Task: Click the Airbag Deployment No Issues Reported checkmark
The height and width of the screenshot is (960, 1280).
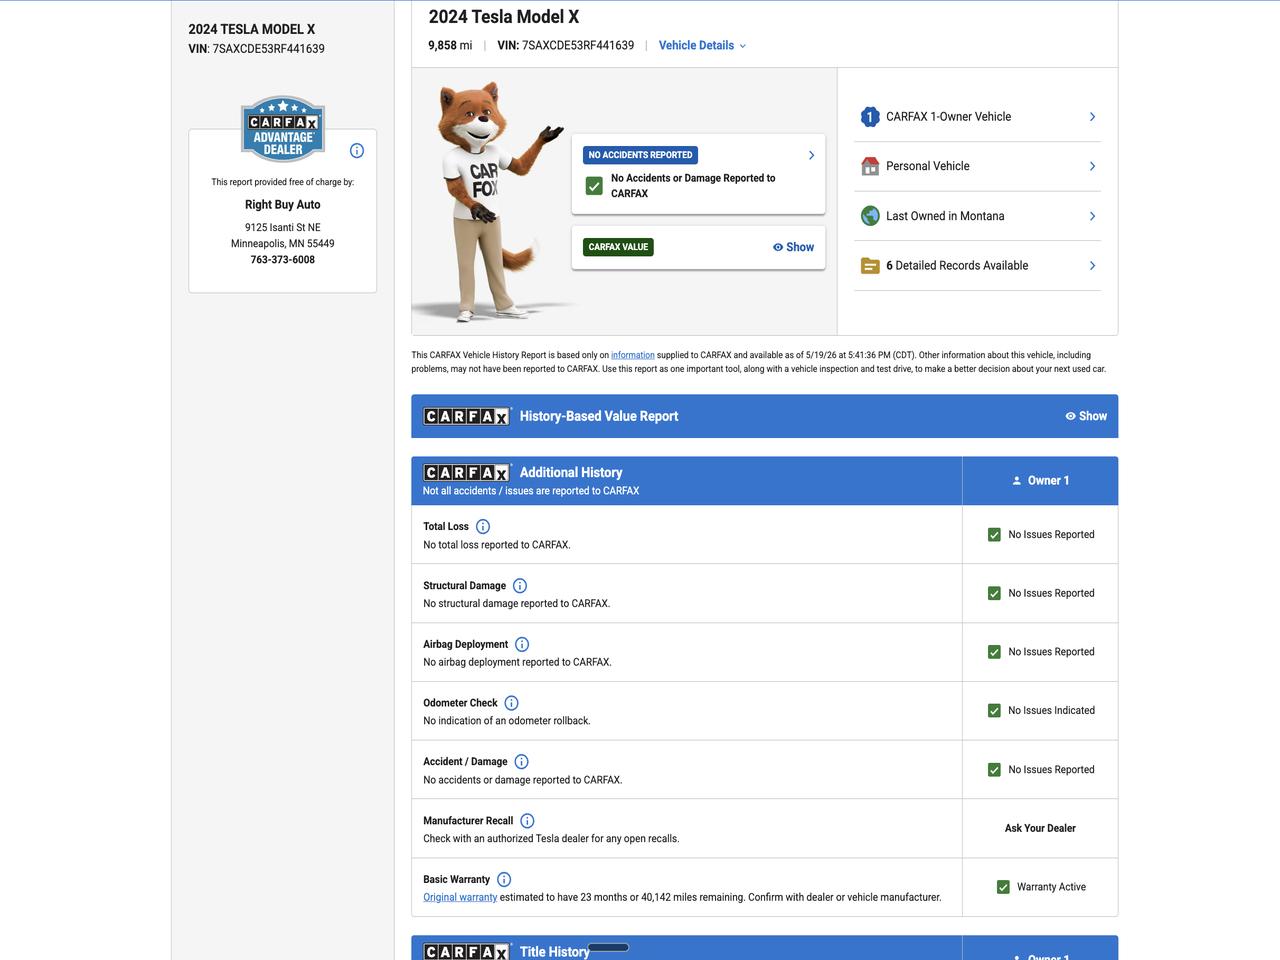Action: (994, 652)
